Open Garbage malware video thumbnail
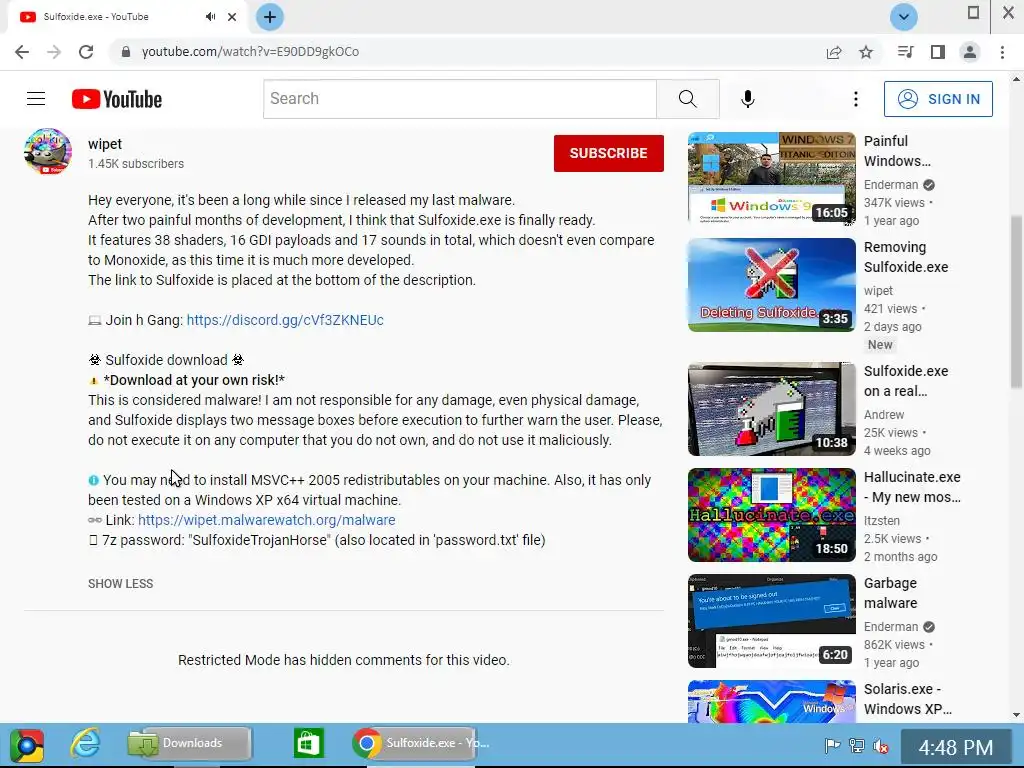Viewport: 1024px width, 768px height. [771, 620]
